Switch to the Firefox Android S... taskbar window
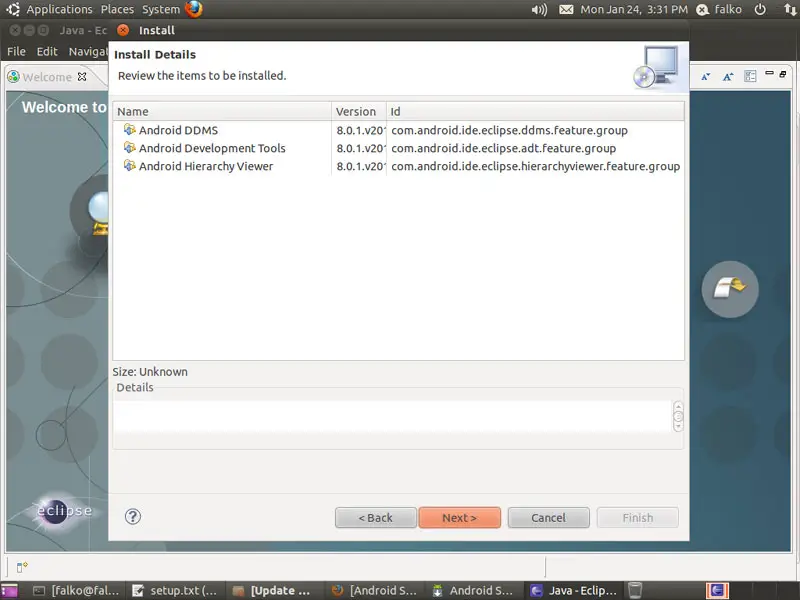Screen dimensions: 800x600 pos(374,590)
